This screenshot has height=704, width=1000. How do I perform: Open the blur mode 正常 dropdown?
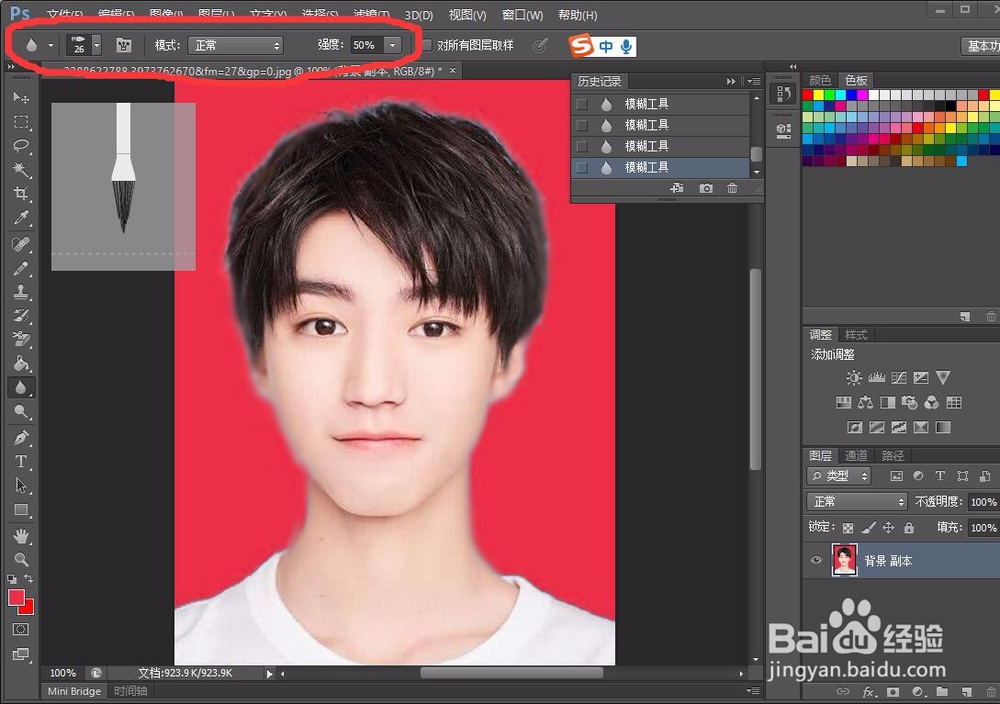tap(235, 45)
